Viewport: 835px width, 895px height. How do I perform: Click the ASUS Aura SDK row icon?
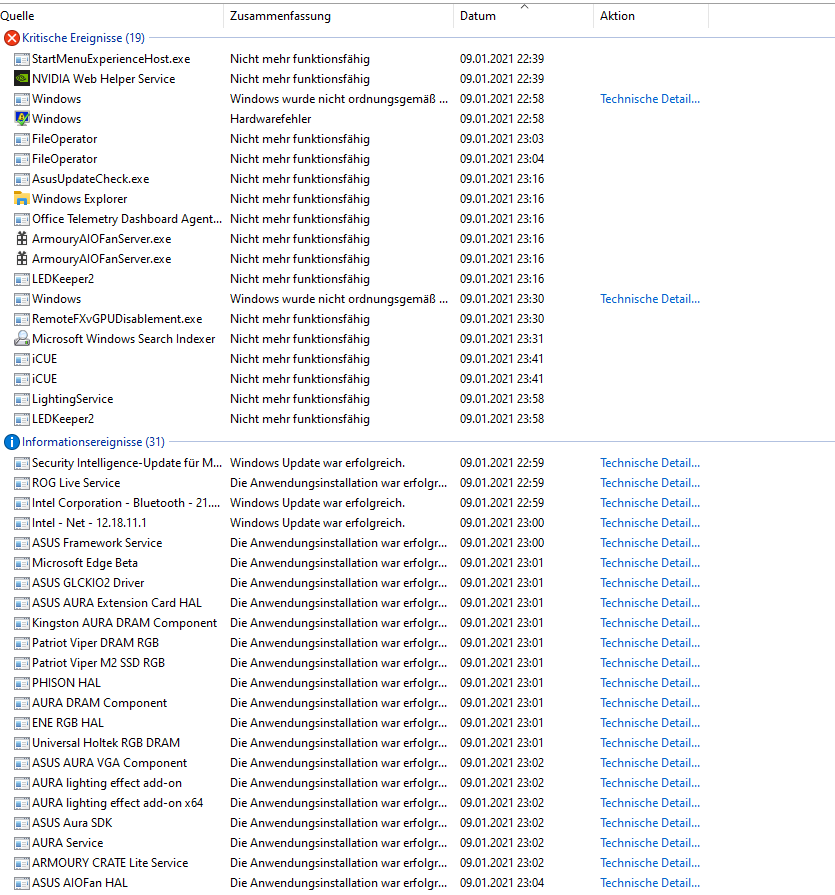point(22,823)
